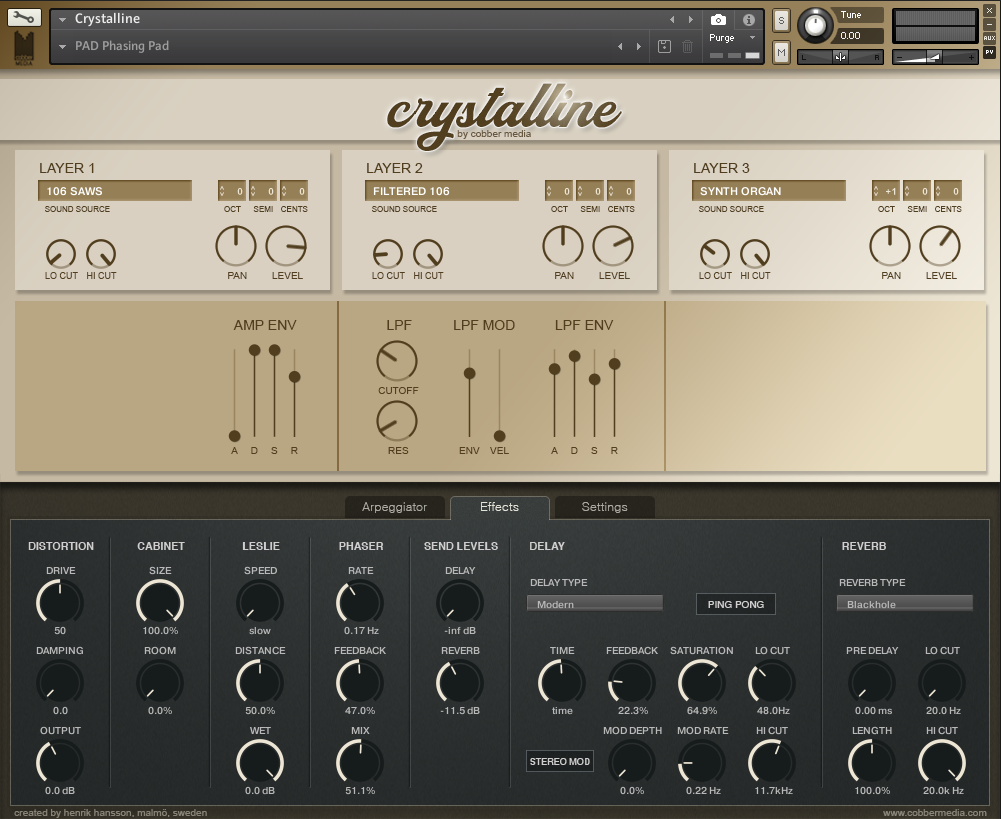Click the Layer 2 CENTS stepper
Screen dimensions: 1001x819
point(621,191)
